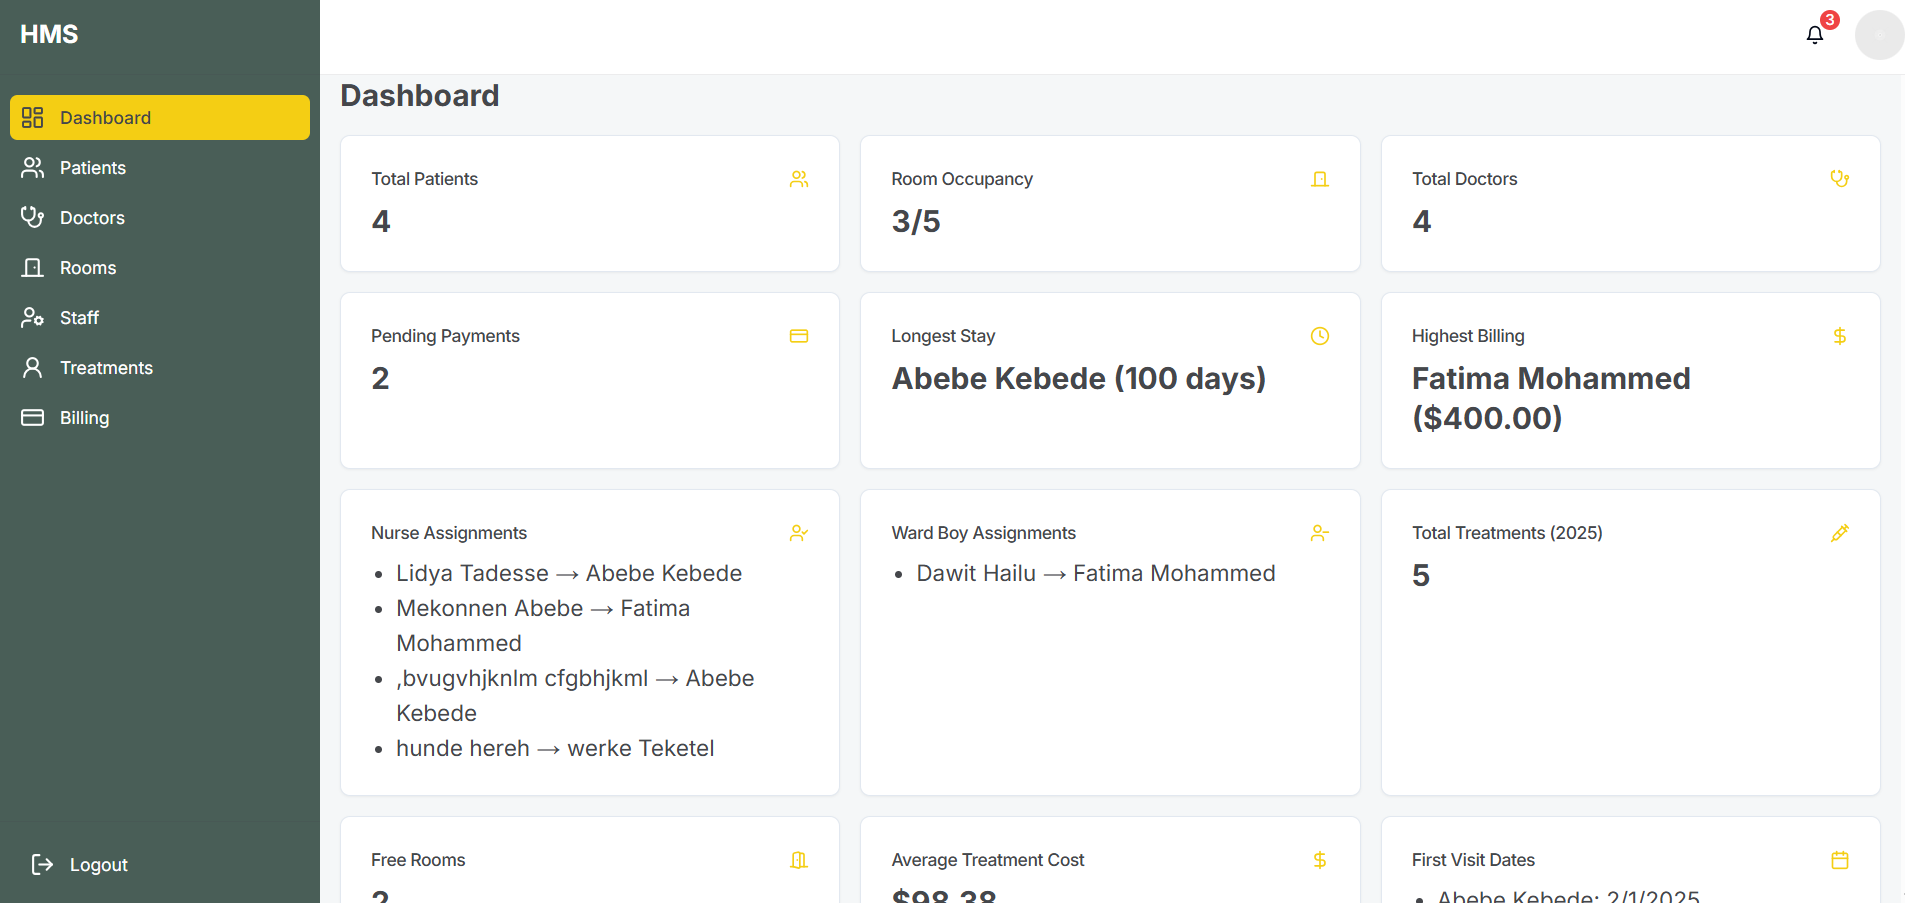Click the Pending Payments card icon
1905x903 pixels.
[x=798, y=336]
